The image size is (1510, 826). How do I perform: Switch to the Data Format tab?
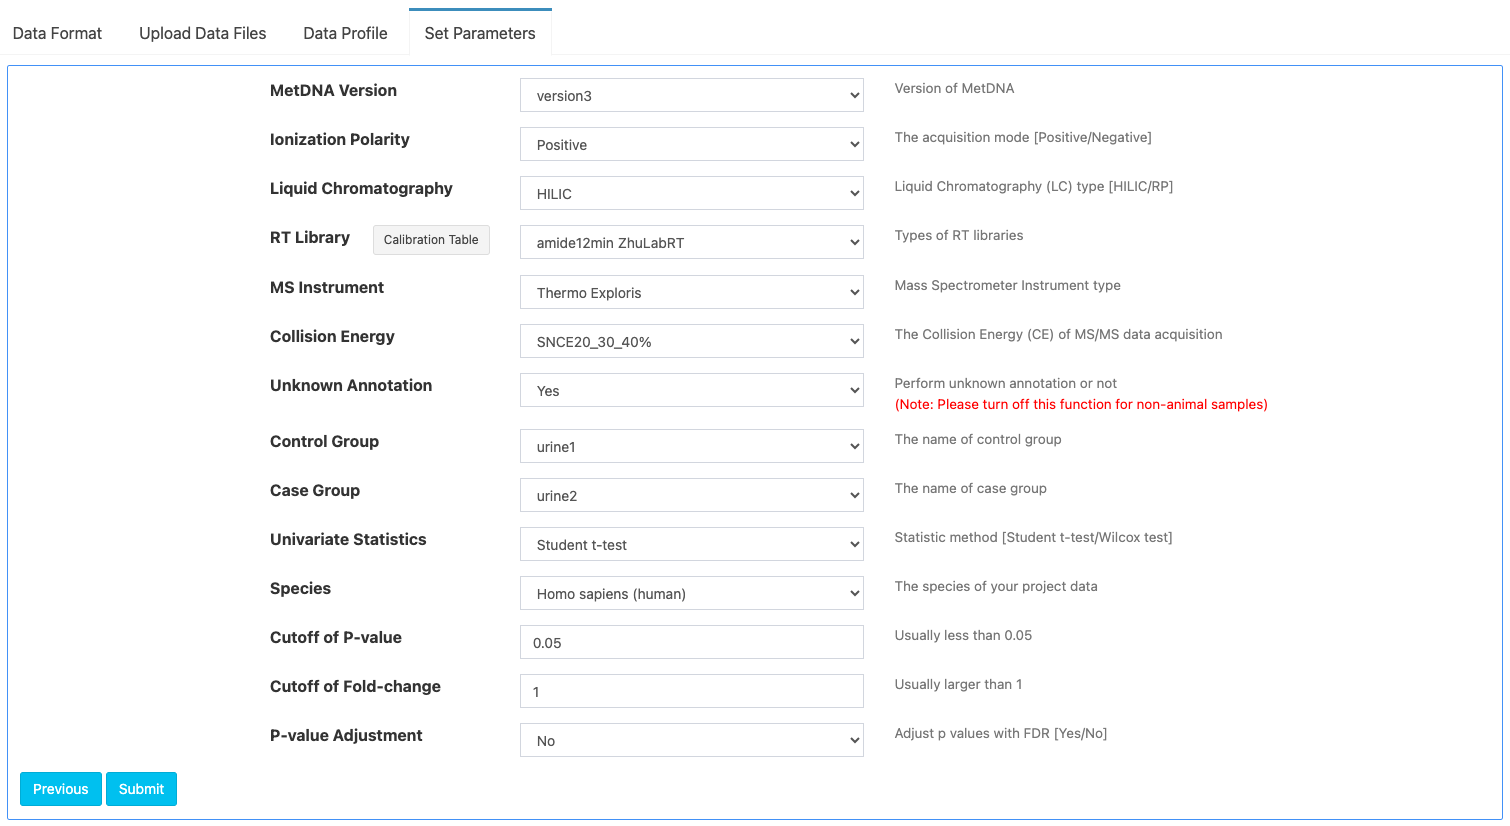click(x=57, y=33)
